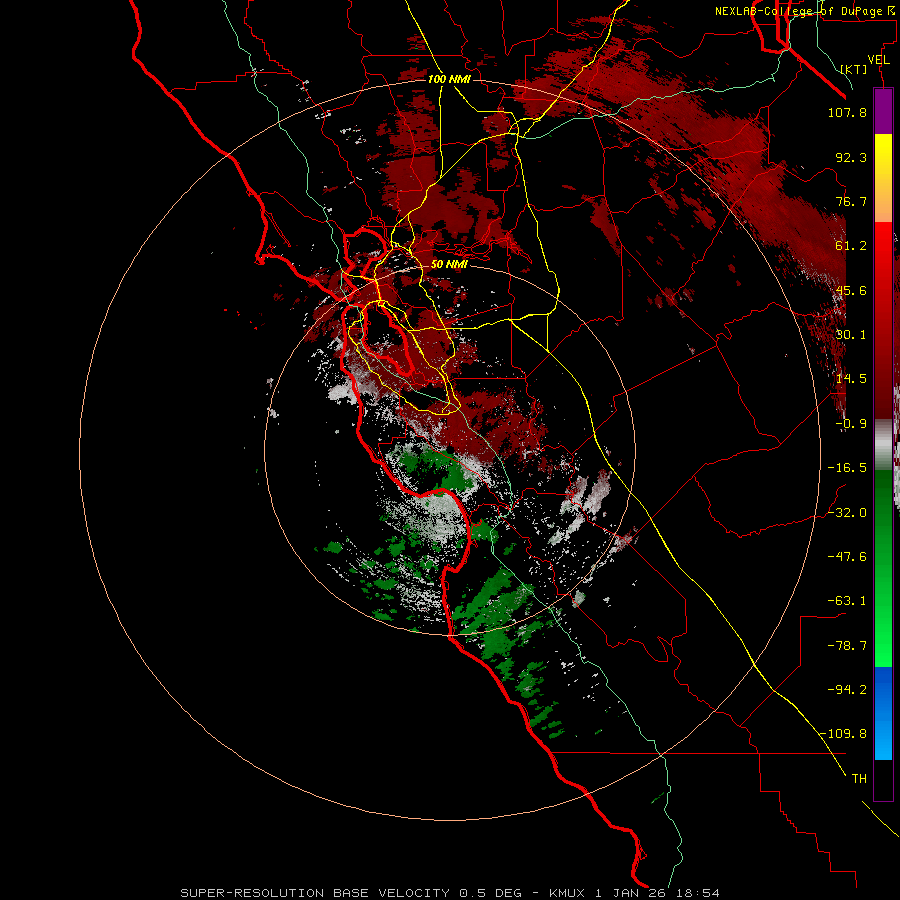Click the -16.5 velocity scale value
Screen dimensions: 900x900
[847, 468]
